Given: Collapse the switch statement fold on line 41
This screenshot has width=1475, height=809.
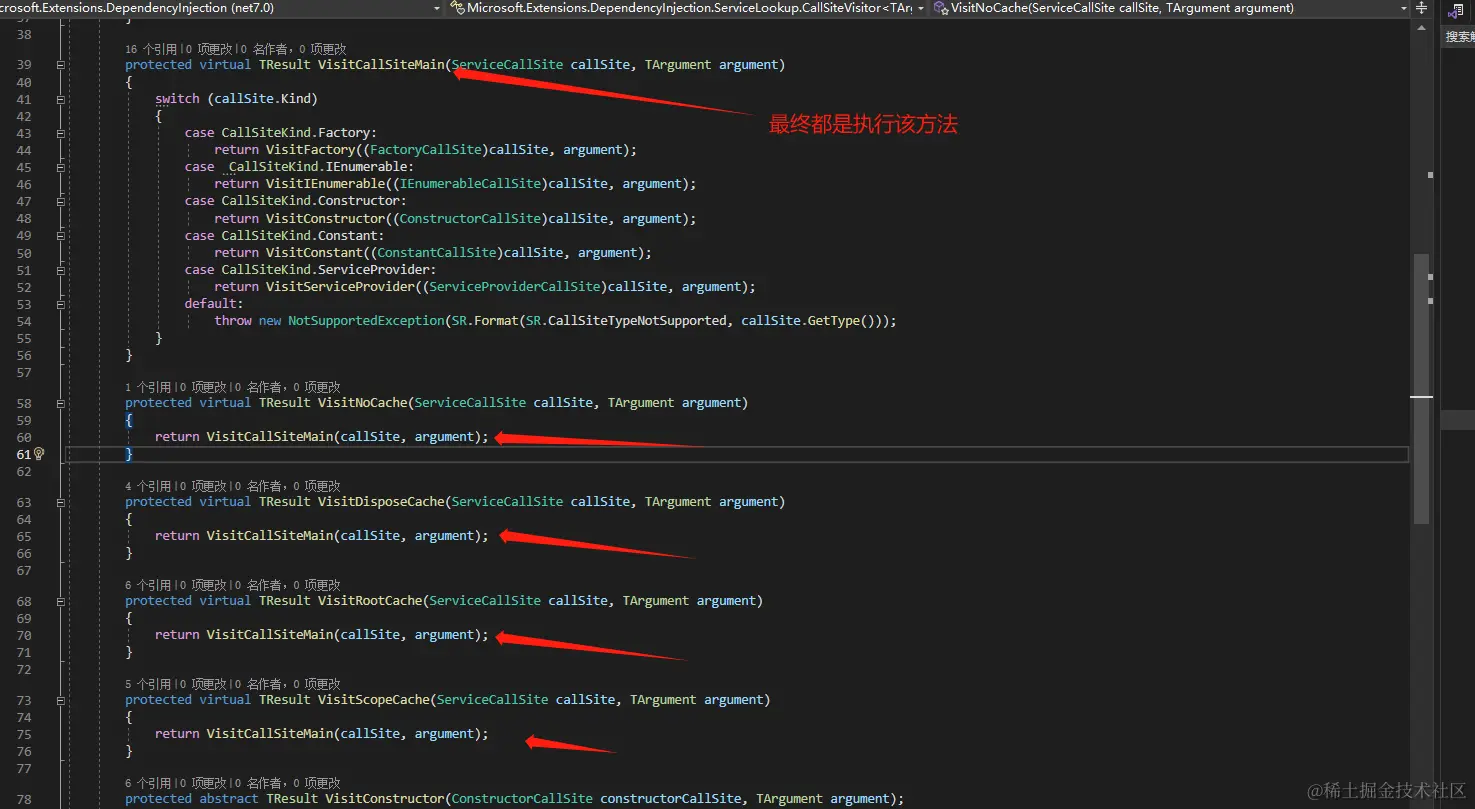Looking at the screenshot, I should click(60, 99).
